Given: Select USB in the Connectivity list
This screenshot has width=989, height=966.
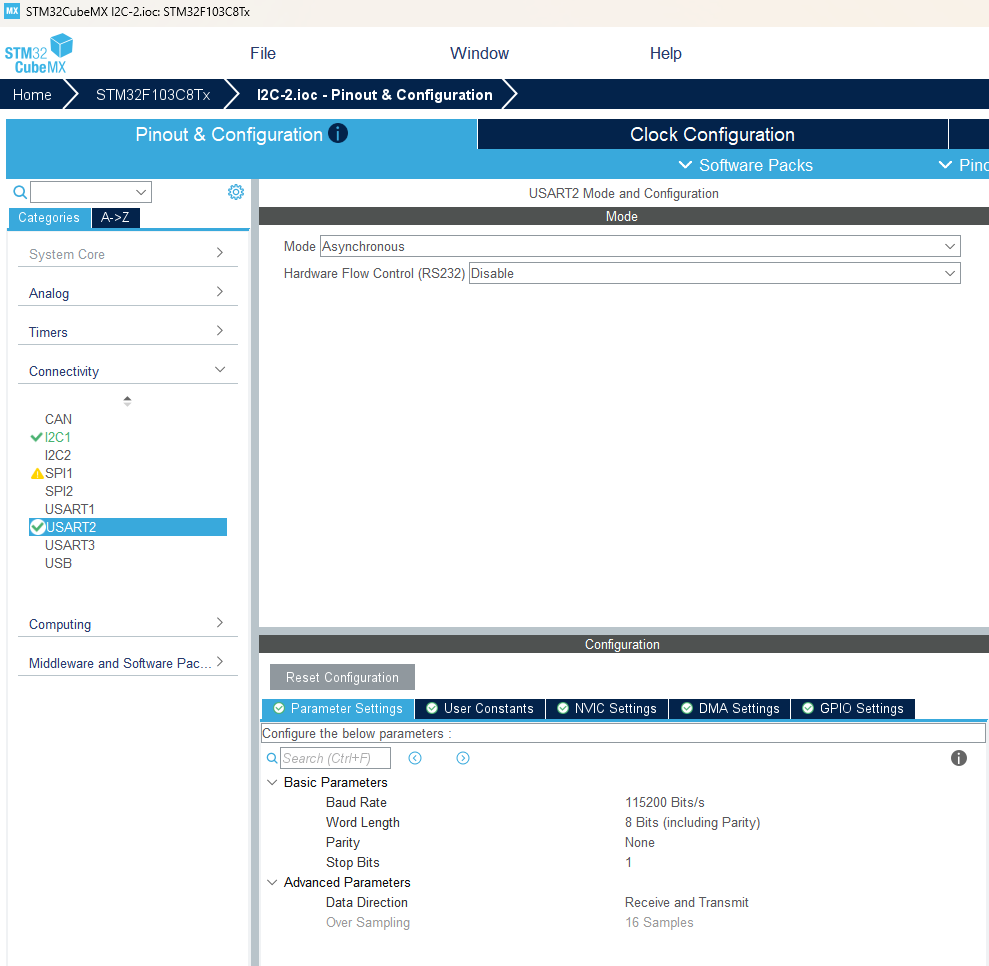Looking at the screenshot, I should 58,563.
